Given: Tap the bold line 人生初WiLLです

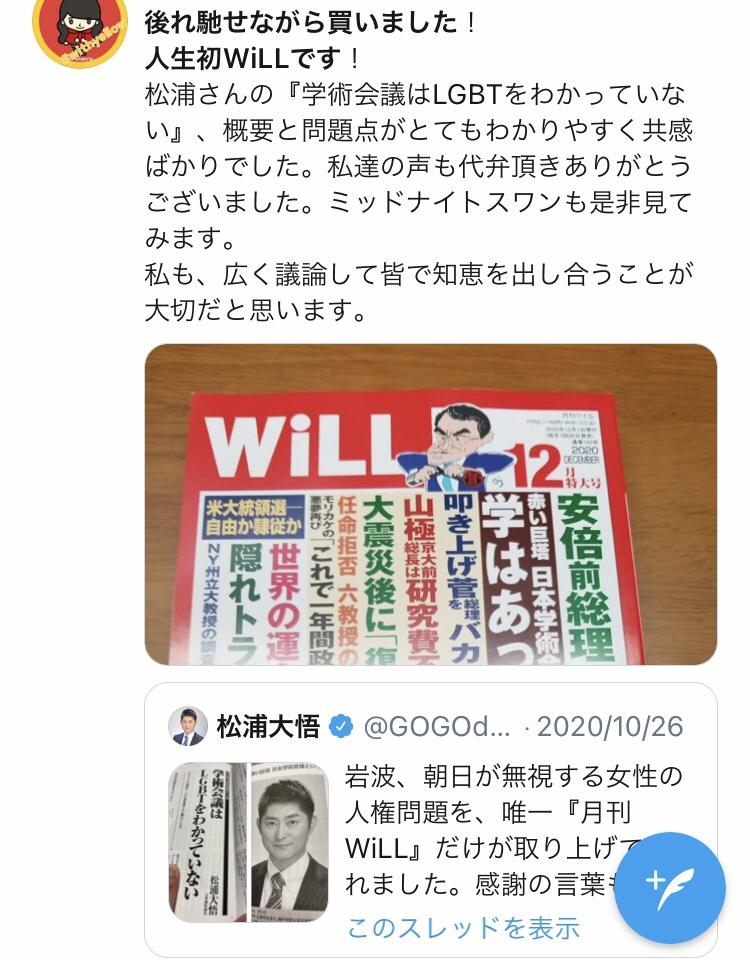Looking at the screenshot, I should [x=252, y=59].
